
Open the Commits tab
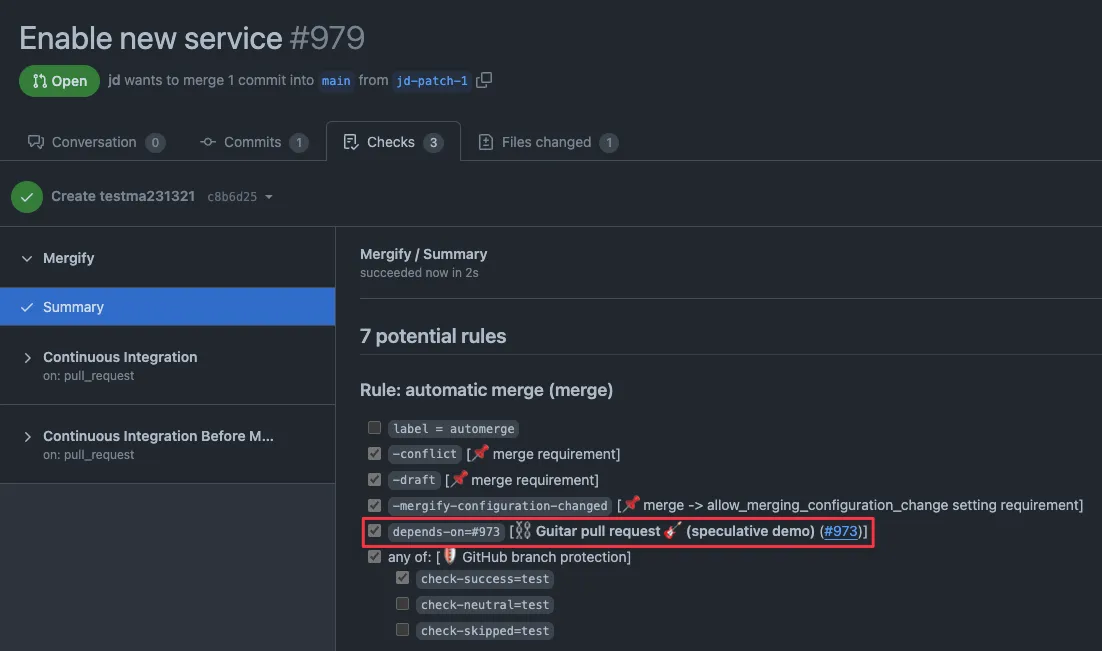[x=253, y=141]
